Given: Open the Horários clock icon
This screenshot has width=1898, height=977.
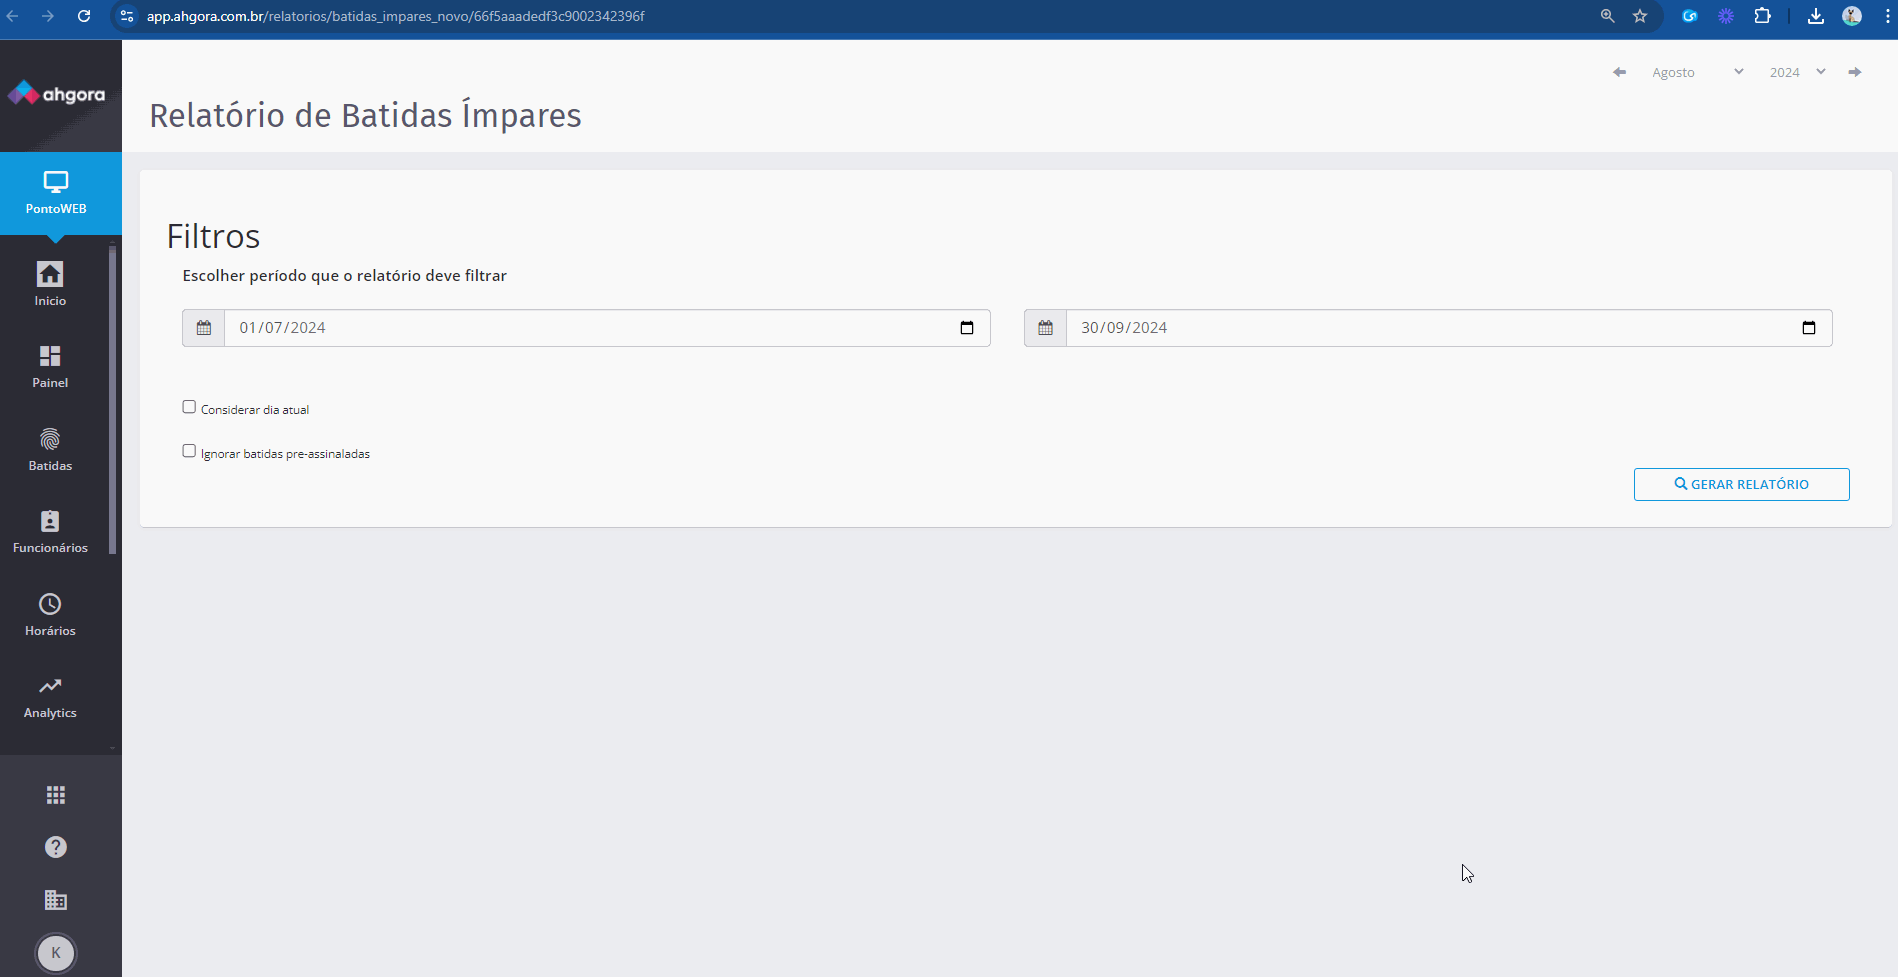Looking at the screenshot, I should coord(50,605).
